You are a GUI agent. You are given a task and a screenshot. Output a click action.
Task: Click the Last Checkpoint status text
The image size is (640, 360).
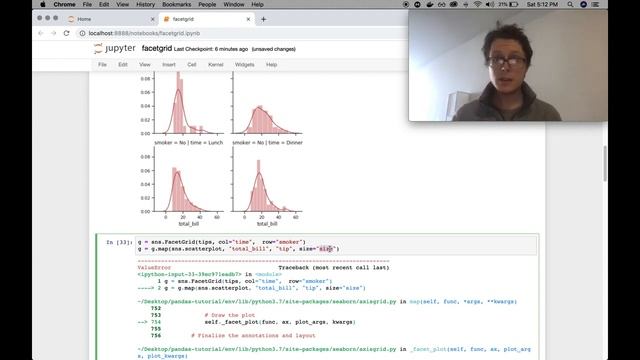click(x=211, y=49)
